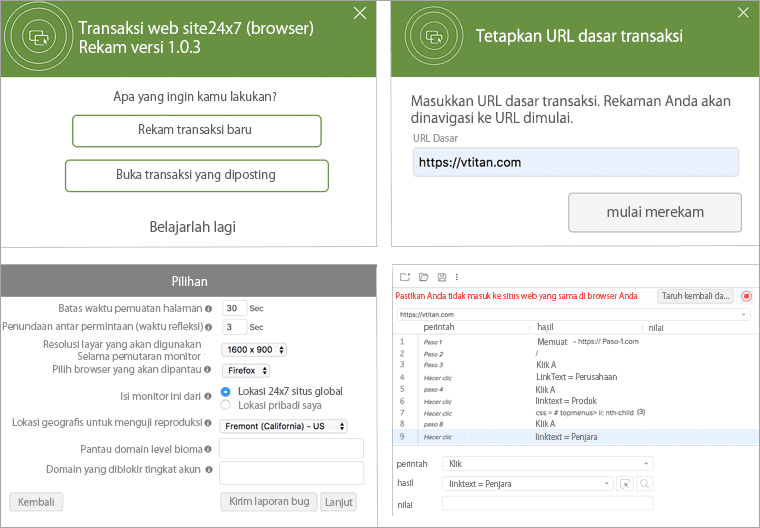Open the Fremont (California) - US location dropdown
Viewport: 760px width, 528px height.
tap(284, 426)
